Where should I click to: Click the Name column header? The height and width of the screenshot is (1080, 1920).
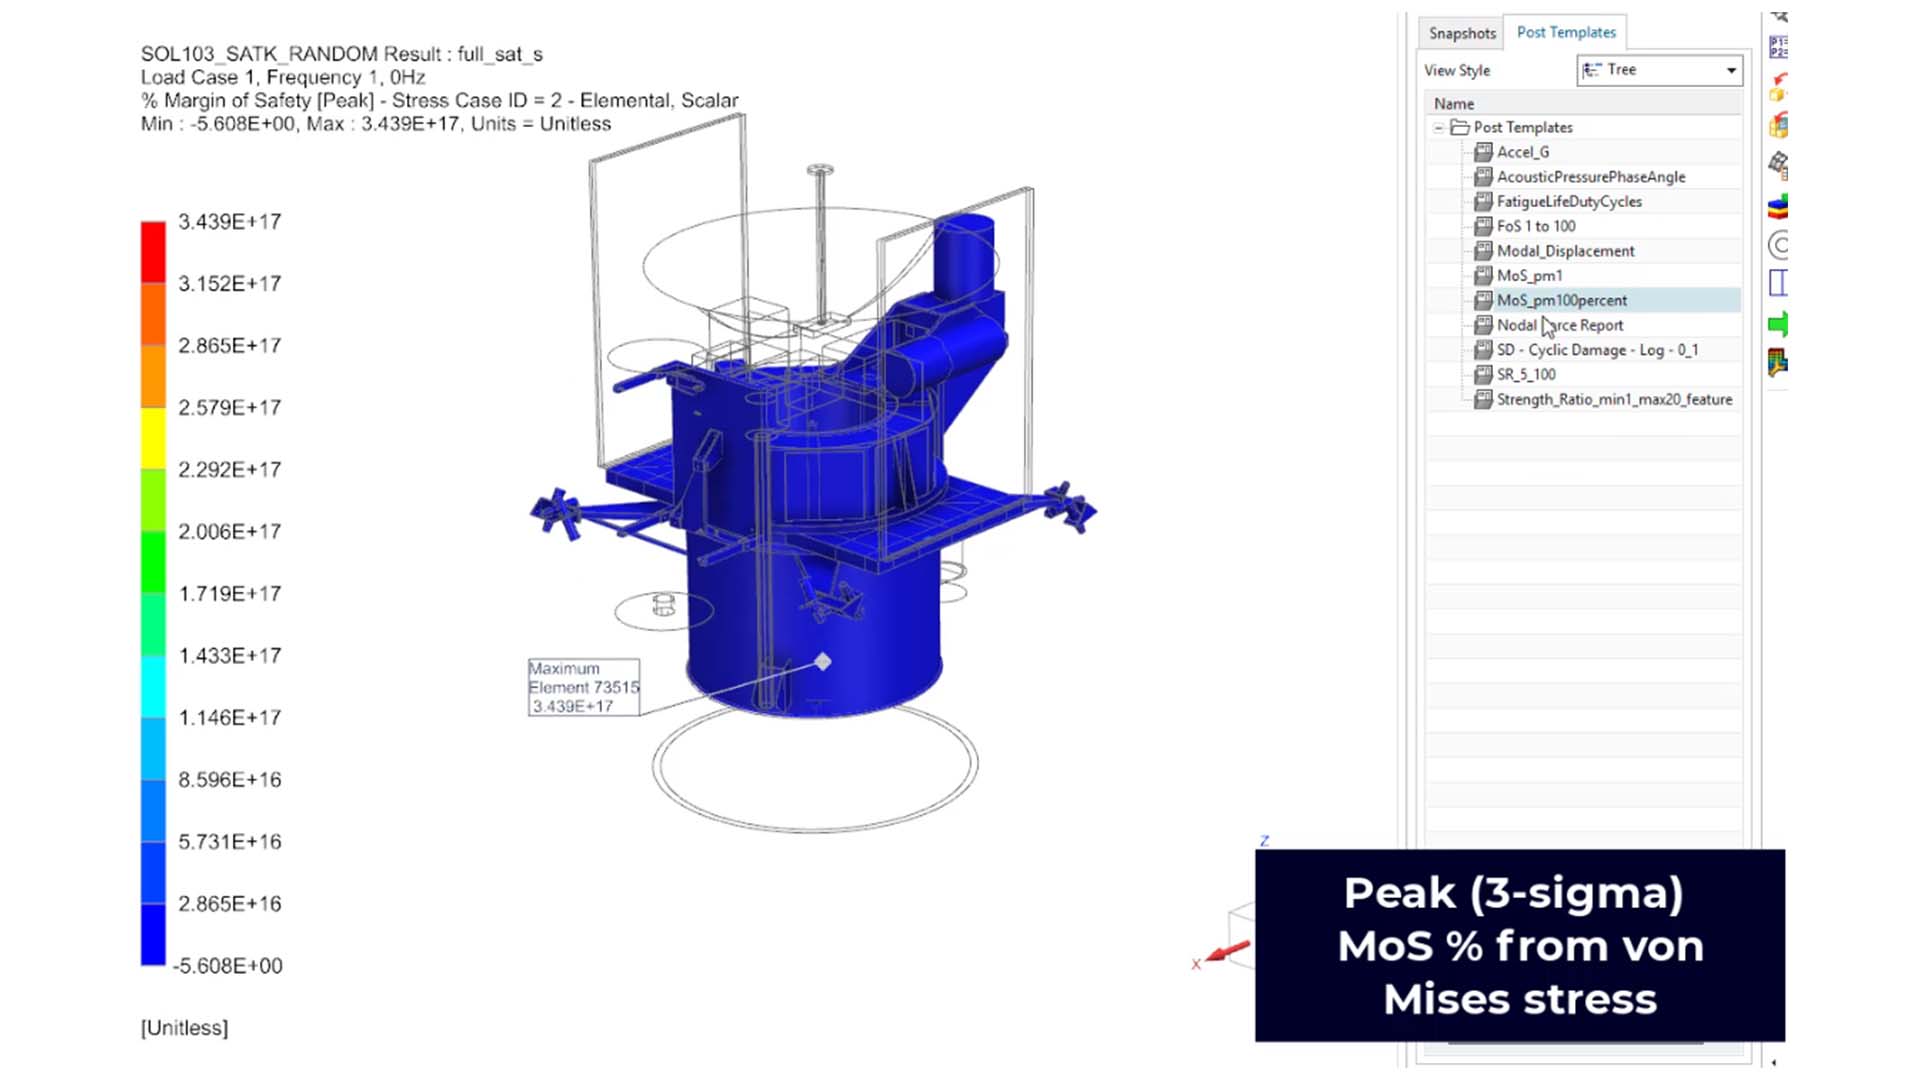pos(1453,103)
